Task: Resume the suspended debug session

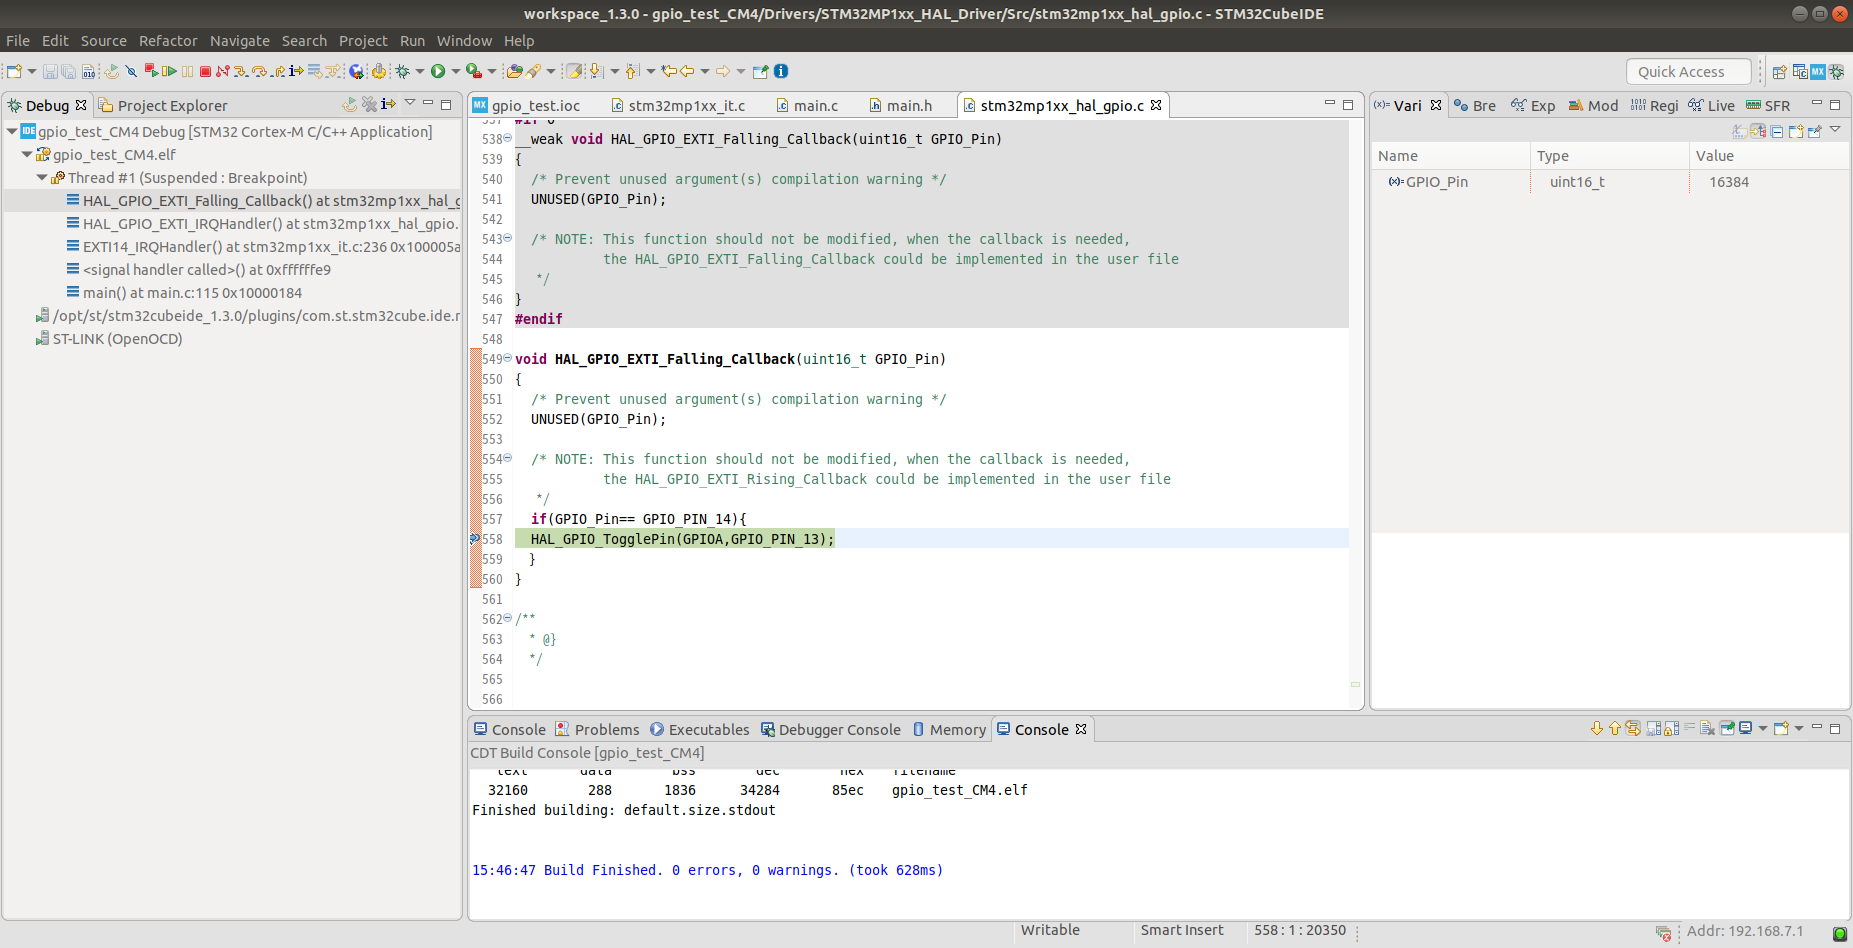Action: coord(169,71)
